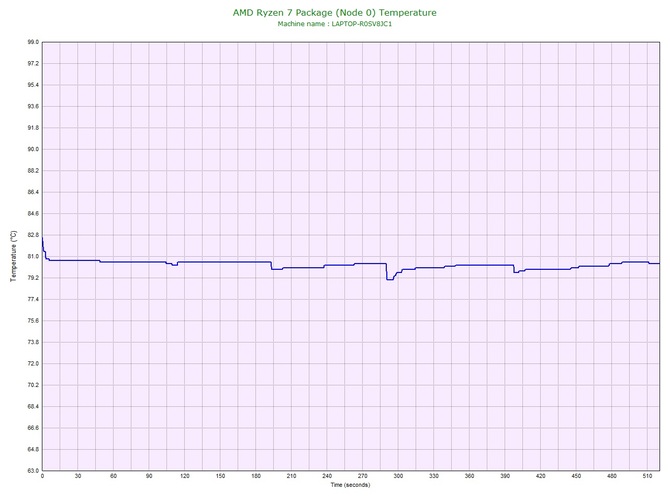Click the 90 tick on the time axis
This screenshot has width=670, height=502.
tap(149, 476)
